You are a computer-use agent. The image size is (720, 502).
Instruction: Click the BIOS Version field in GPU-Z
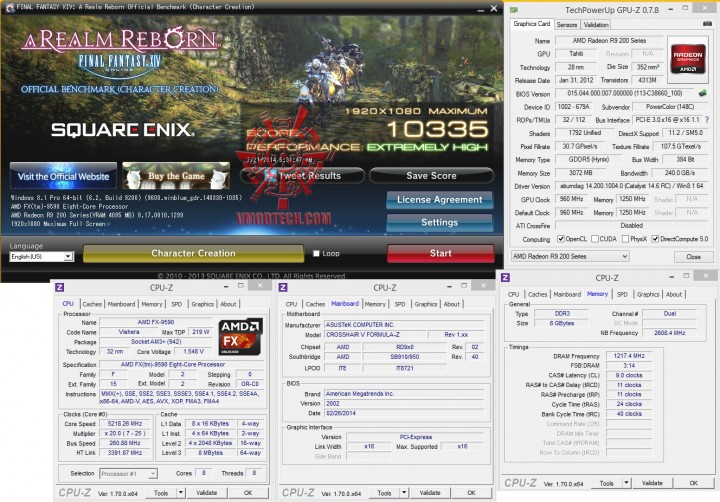tap(626, 93)
